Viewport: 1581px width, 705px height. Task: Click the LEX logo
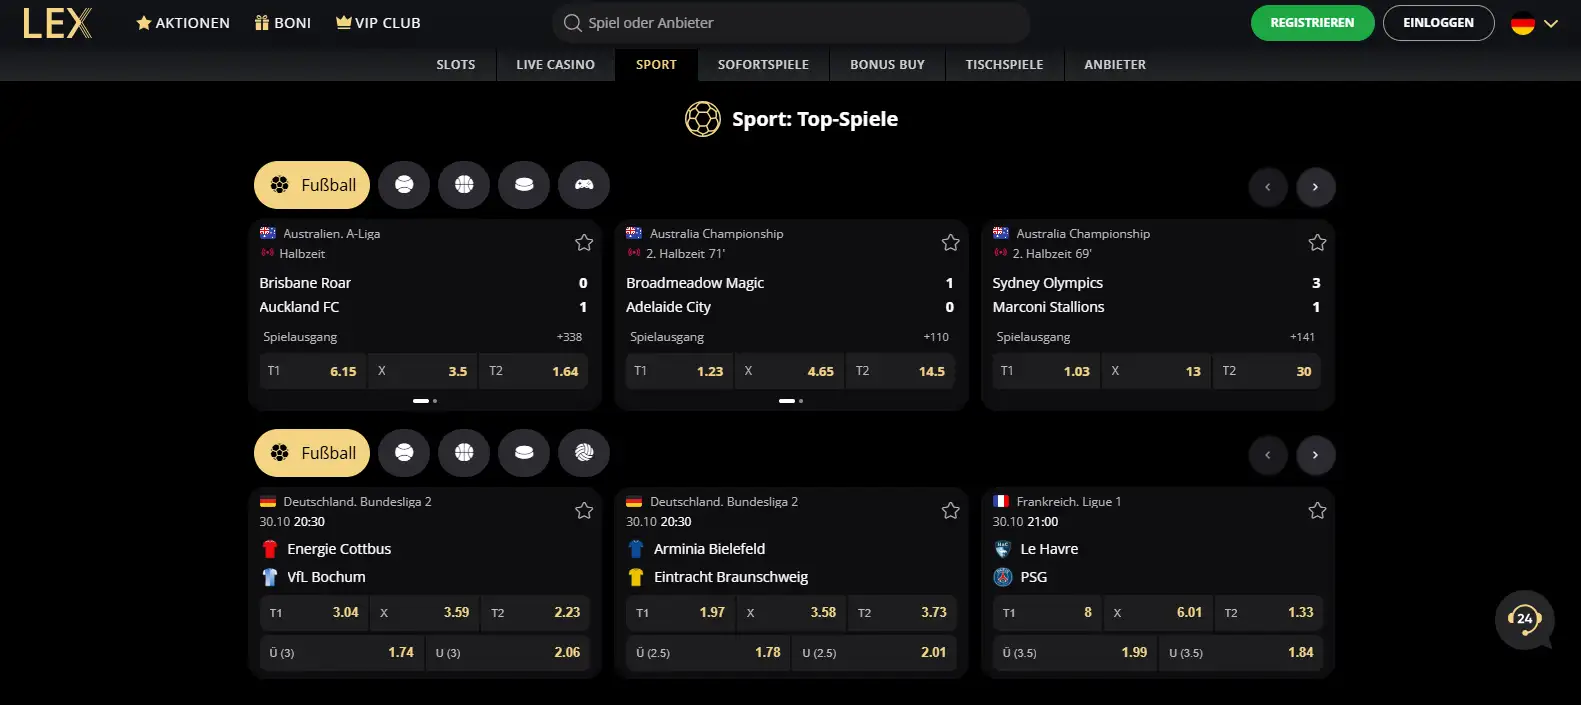(58, 23)
